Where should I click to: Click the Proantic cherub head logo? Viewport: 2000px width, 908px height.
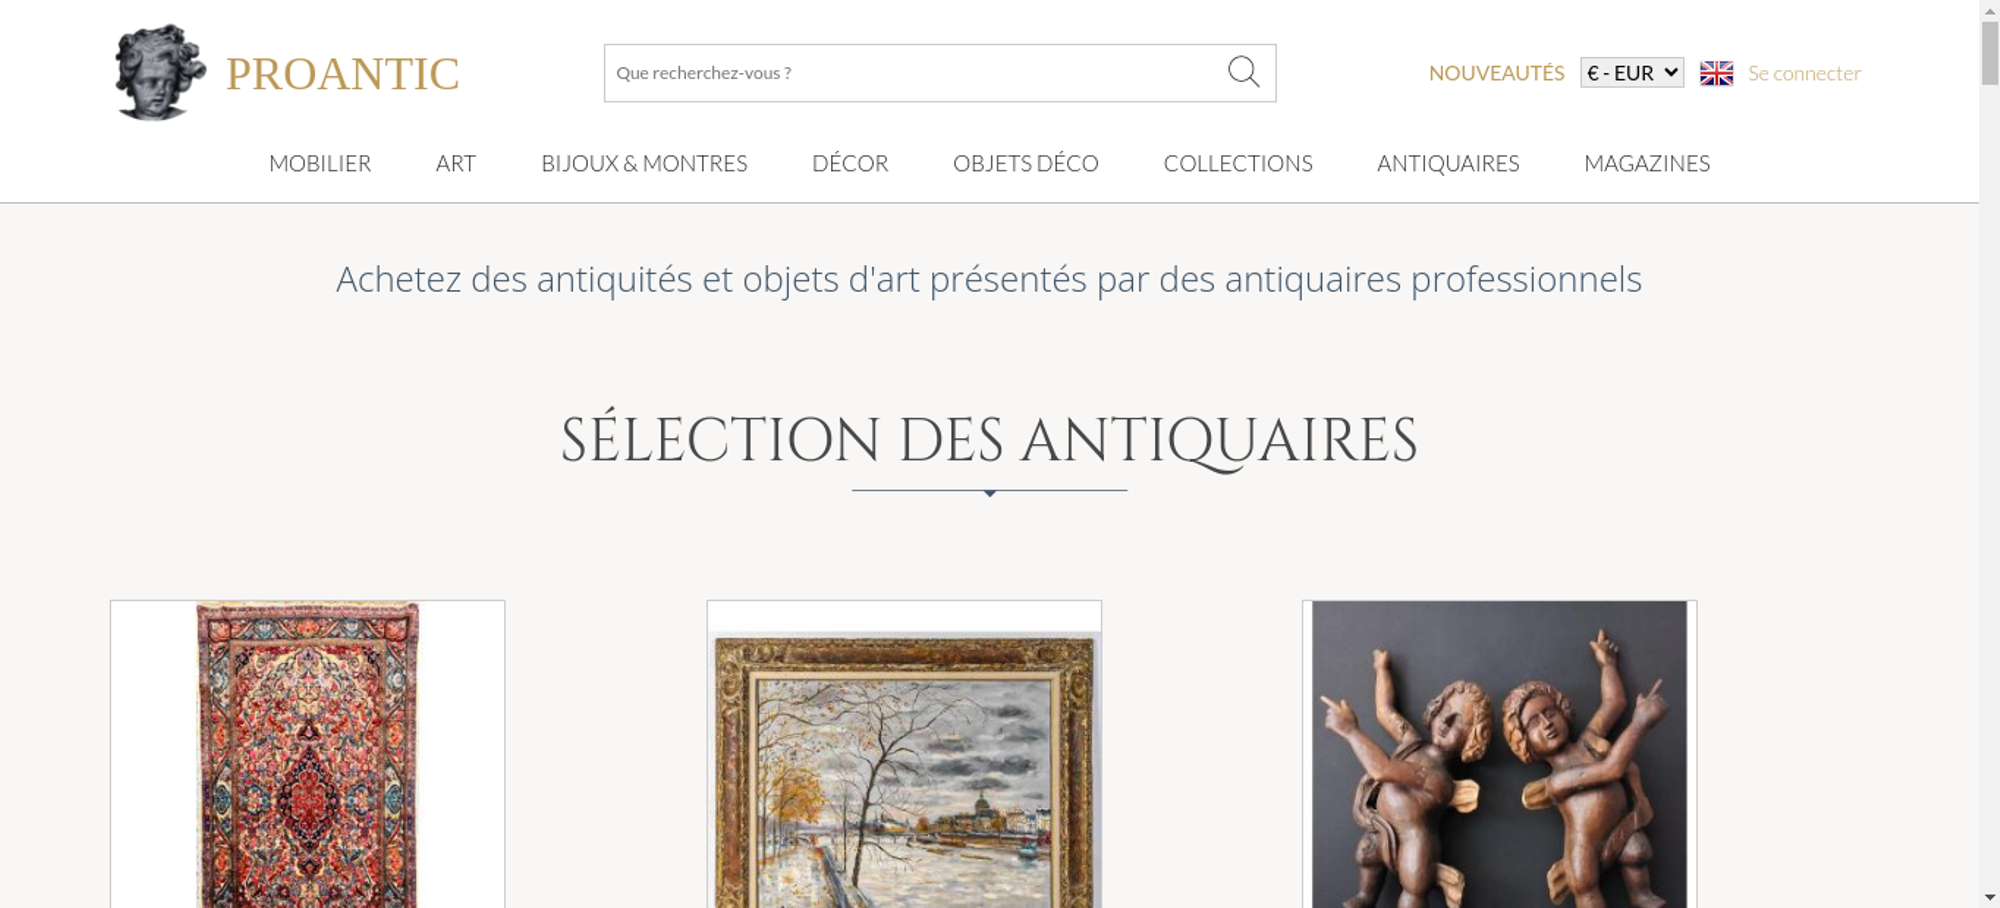coord(160,72)
